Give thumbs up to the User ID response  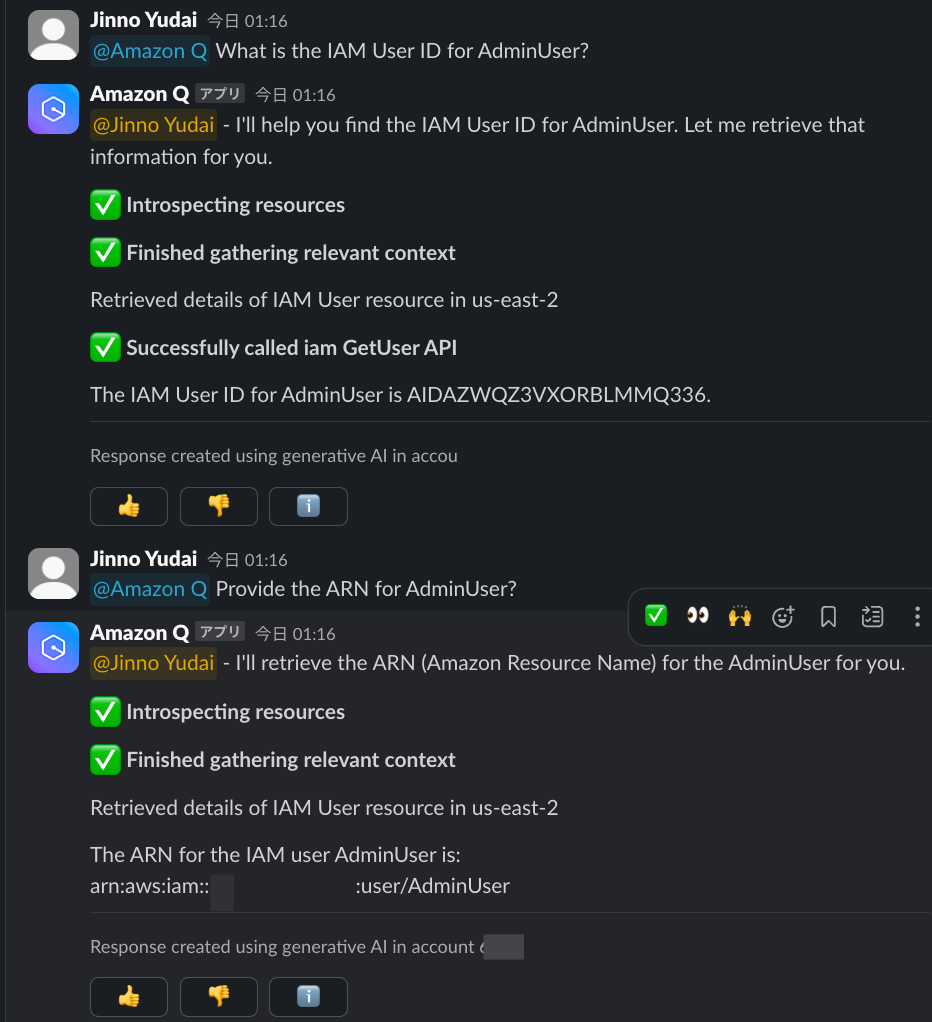point(129,506)
